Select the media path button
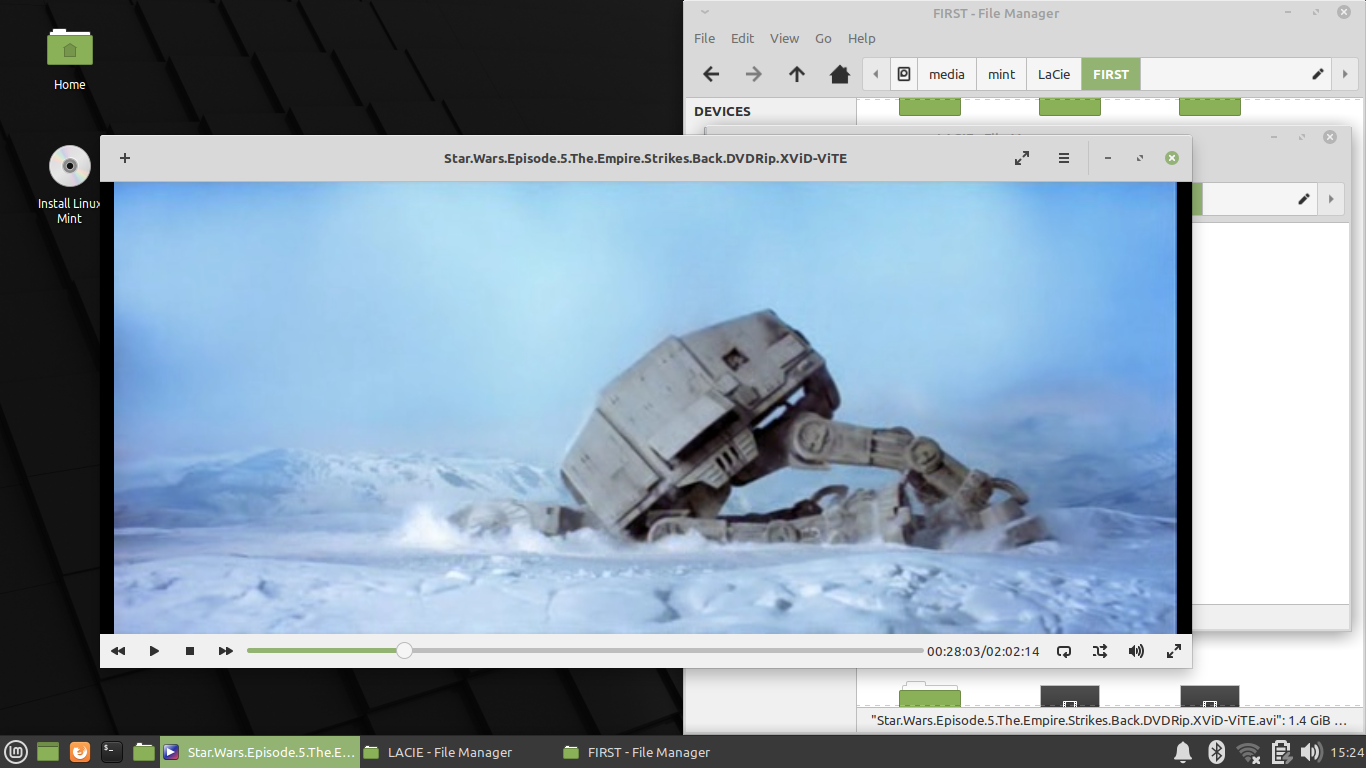Screen dimensions: 1366x768 tap(947, 74)
